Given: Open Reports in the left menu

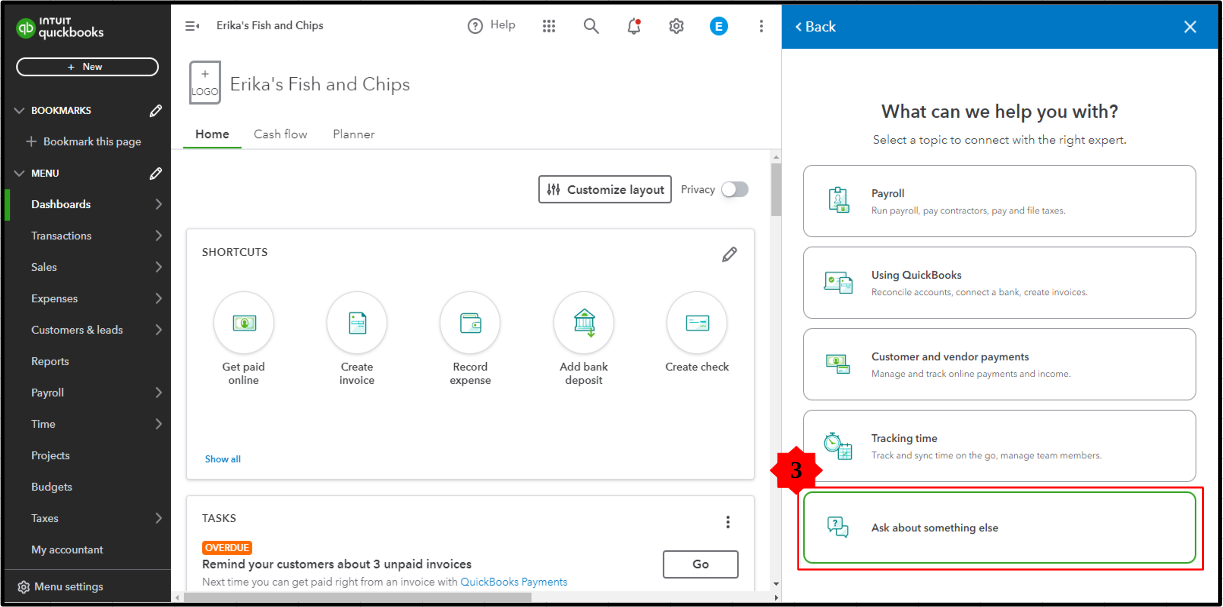Looking at the screenshot, I should point(50,361).
